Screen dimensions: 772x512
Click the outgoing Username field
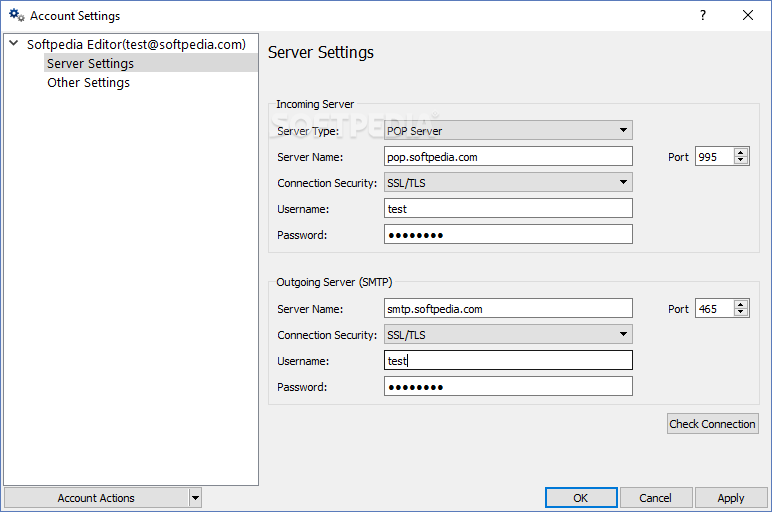click(x=508, y=360)
